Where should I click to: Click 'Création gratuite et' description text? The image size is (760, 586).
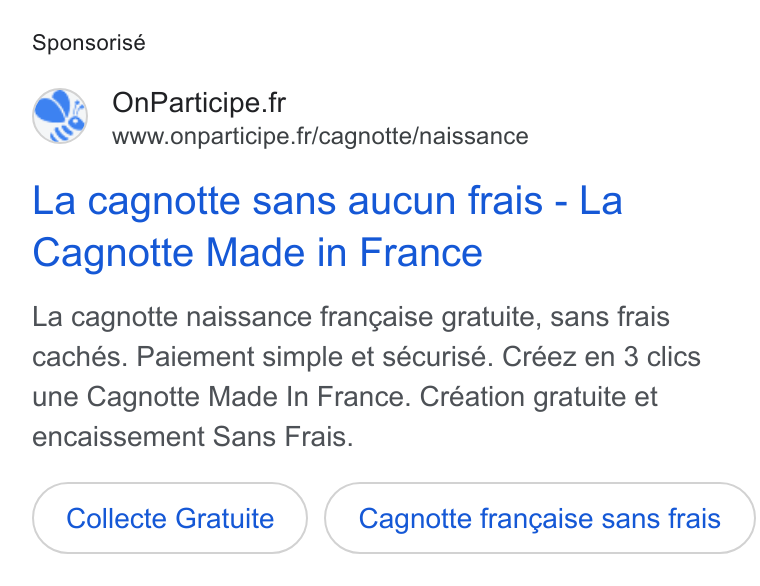tap(538, 397)
